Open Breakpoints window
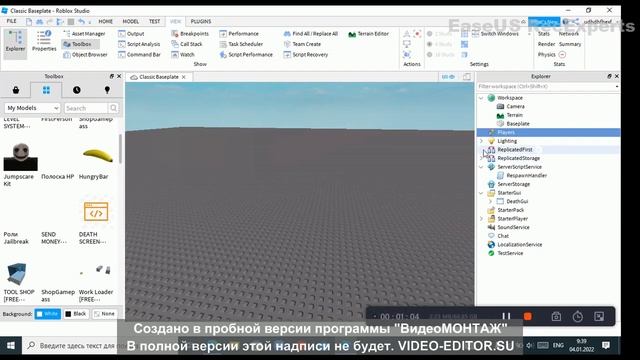 point(190,34)
